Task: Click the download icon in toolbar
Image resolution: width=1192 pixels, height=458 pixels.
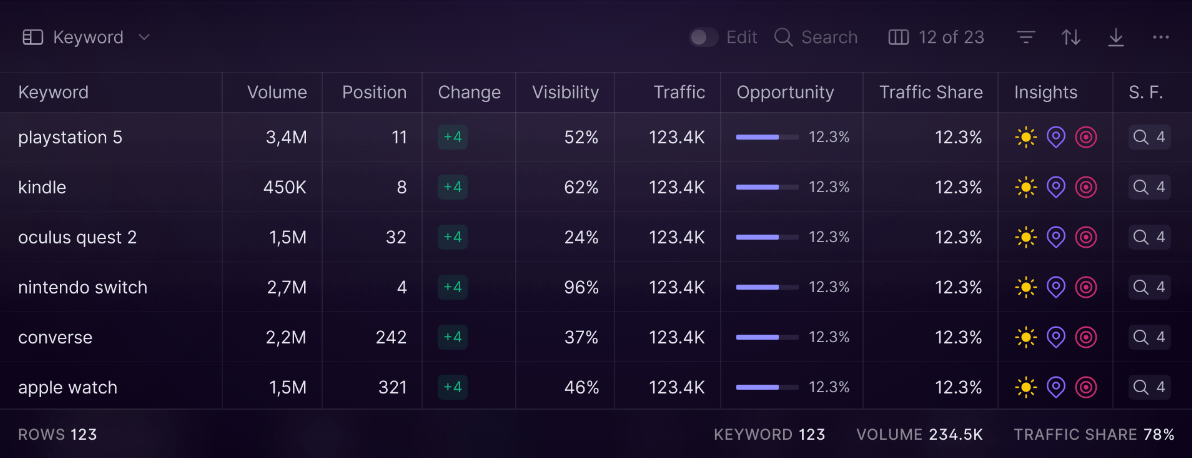Action: click(x=1116, y=37)
